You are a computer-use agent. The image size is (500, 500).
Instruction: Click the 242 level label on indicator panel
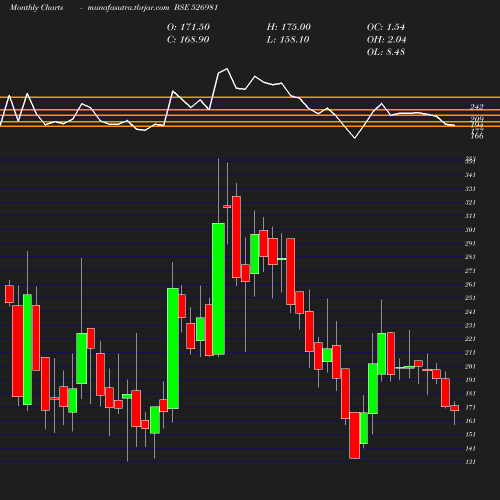pos(477,107)
